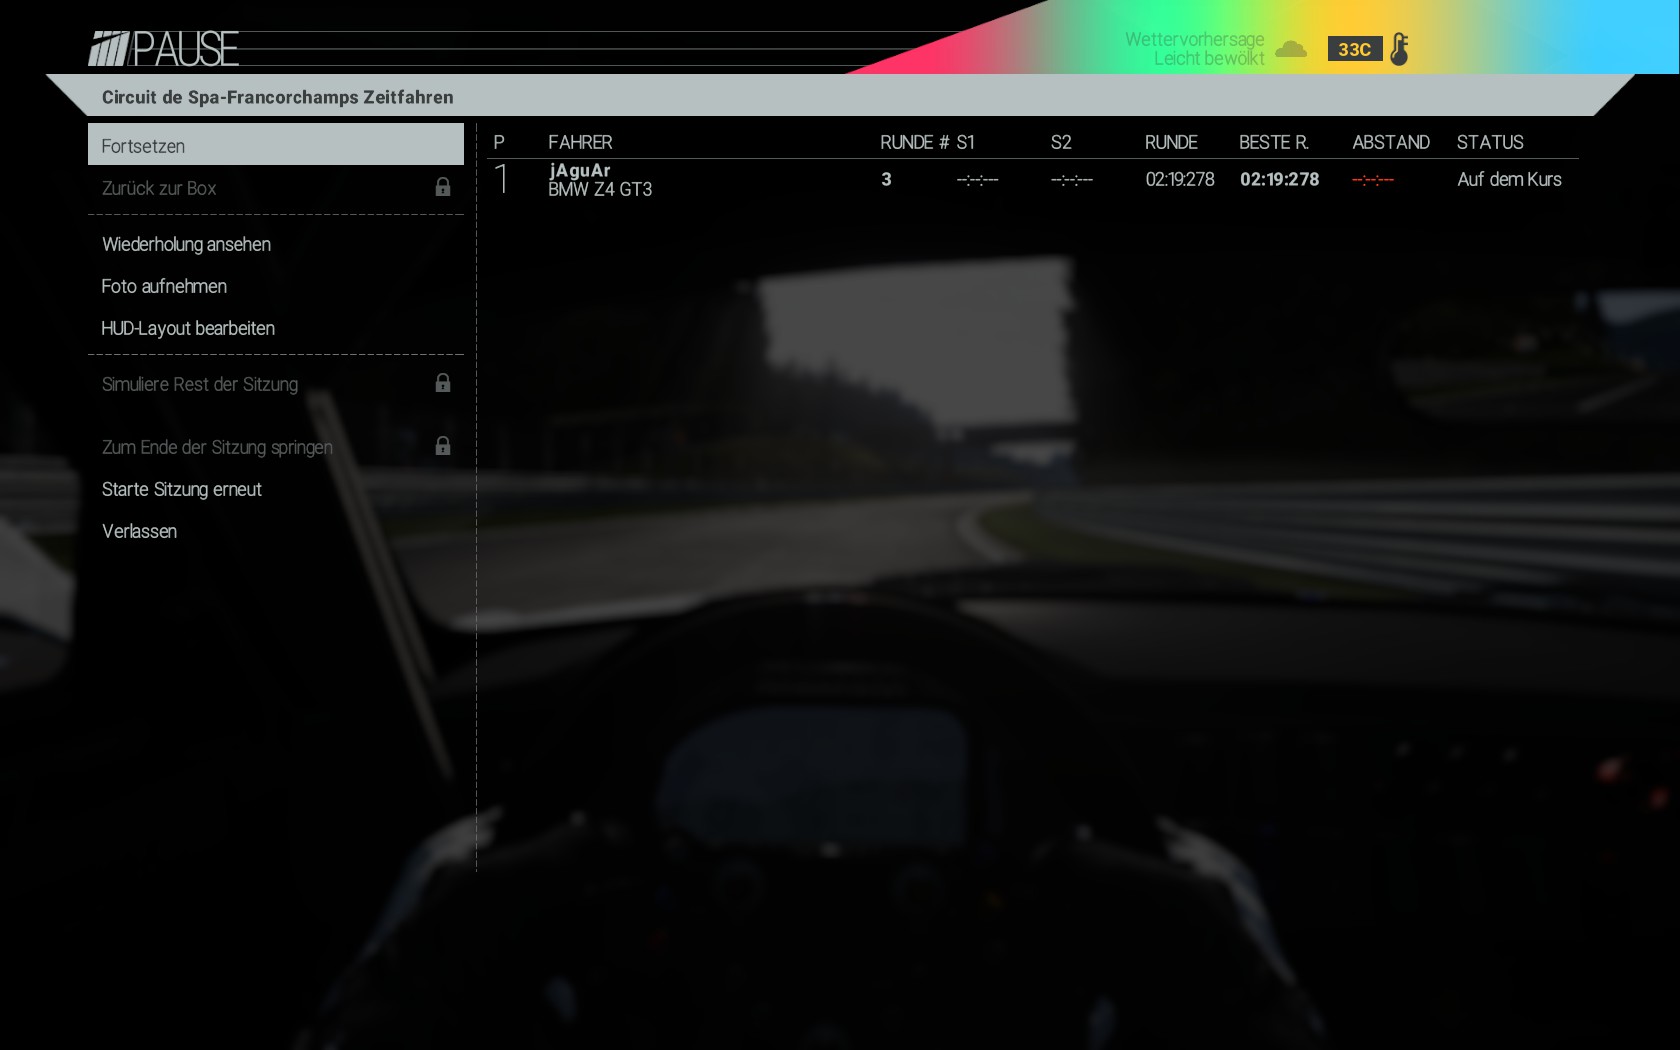The image size is (1680, 1050).
Task: Click the Auf dem Kurs status
Action: [x=1509, y=179]
